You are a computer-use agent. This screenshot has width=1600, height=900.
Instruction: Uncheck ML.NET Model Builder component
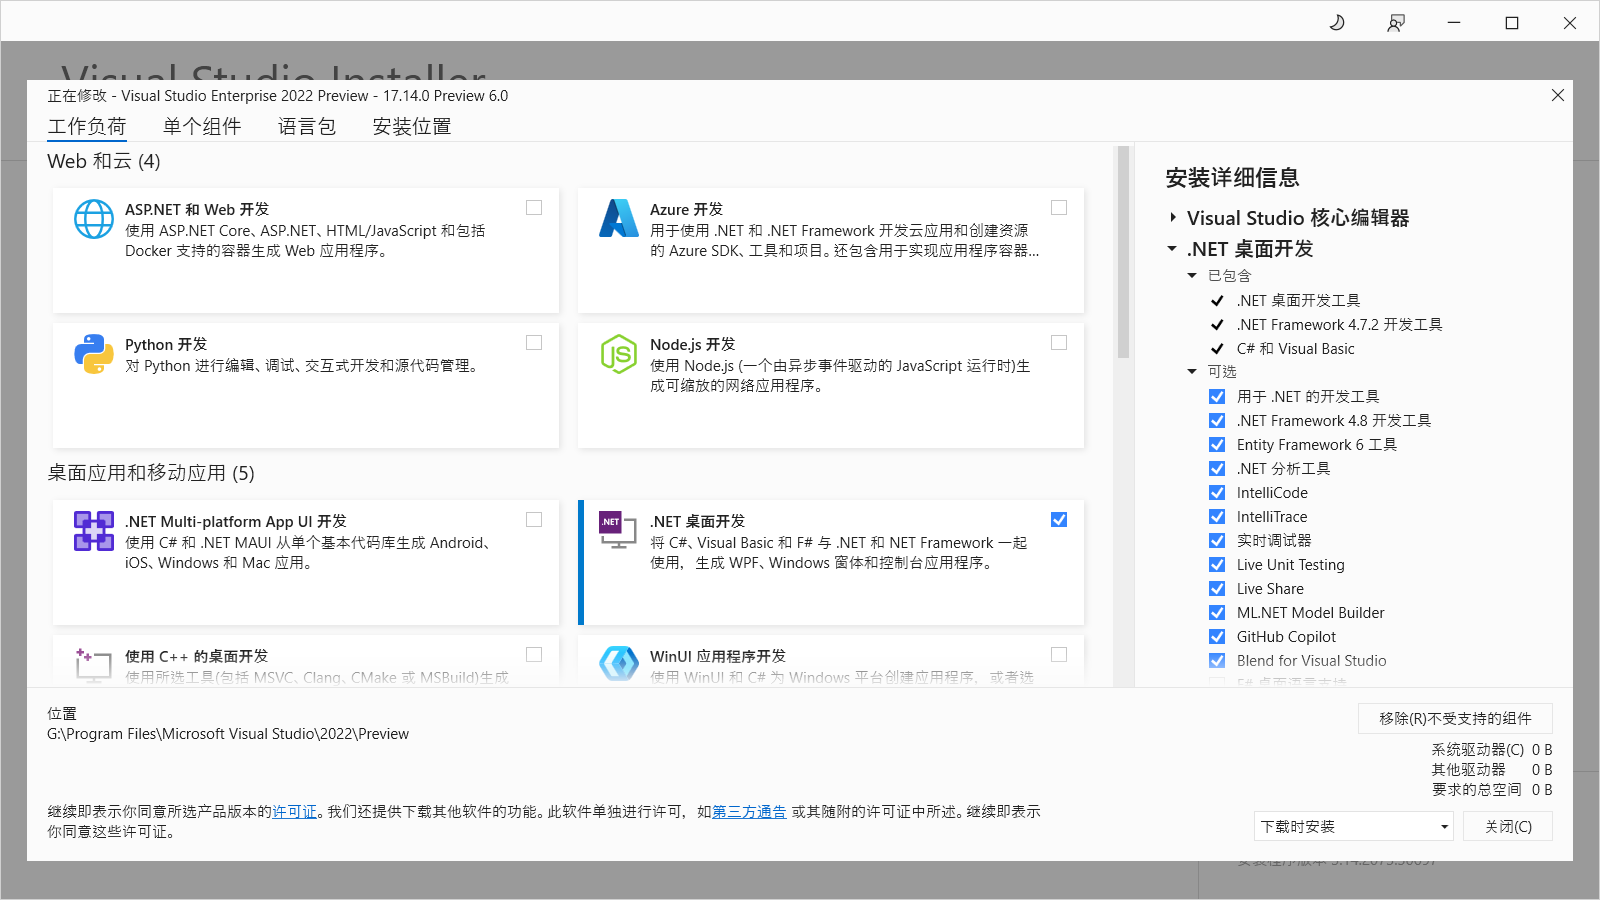1217,613
